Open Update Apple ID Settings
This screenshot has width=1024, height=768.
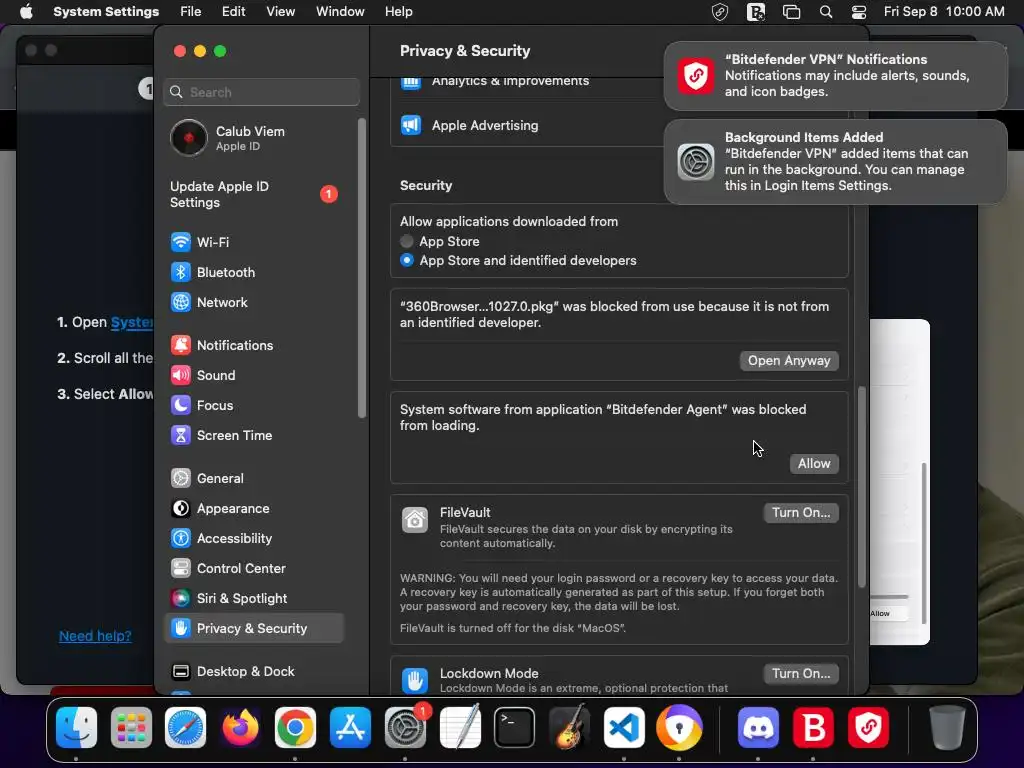point(253,195)
